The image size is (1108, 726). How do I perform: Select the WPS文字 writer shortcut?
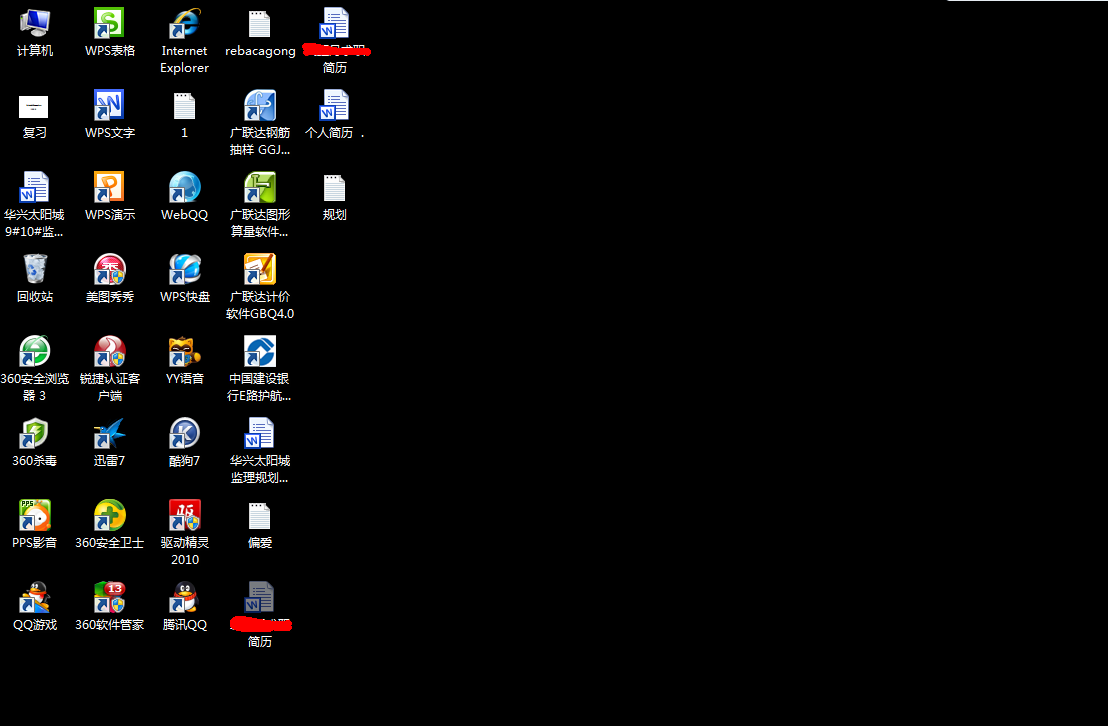(x=110, y=105)
